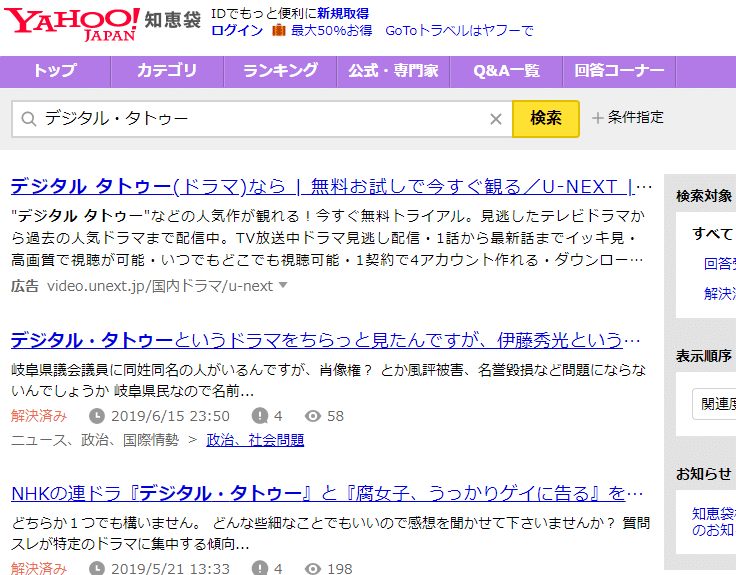This screenshot has width=736, height=575.
Task: Click the clock icon beside 2019/5/21 13:33
Action: (97, 568)
